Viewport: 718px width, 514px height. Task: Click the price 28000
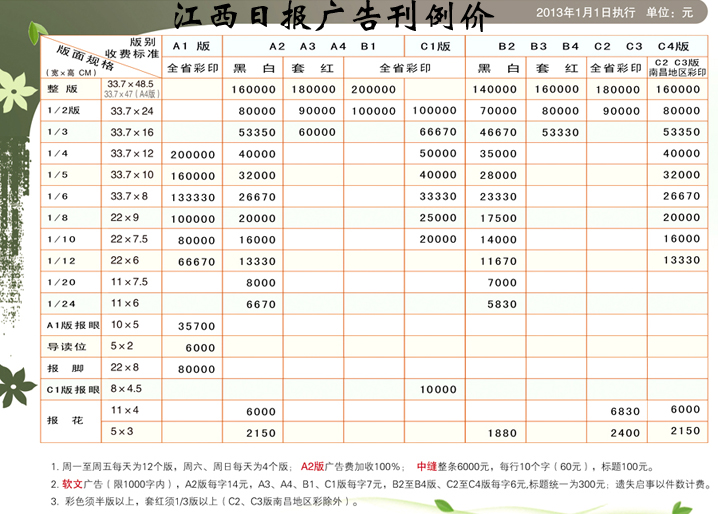[498, 175]
